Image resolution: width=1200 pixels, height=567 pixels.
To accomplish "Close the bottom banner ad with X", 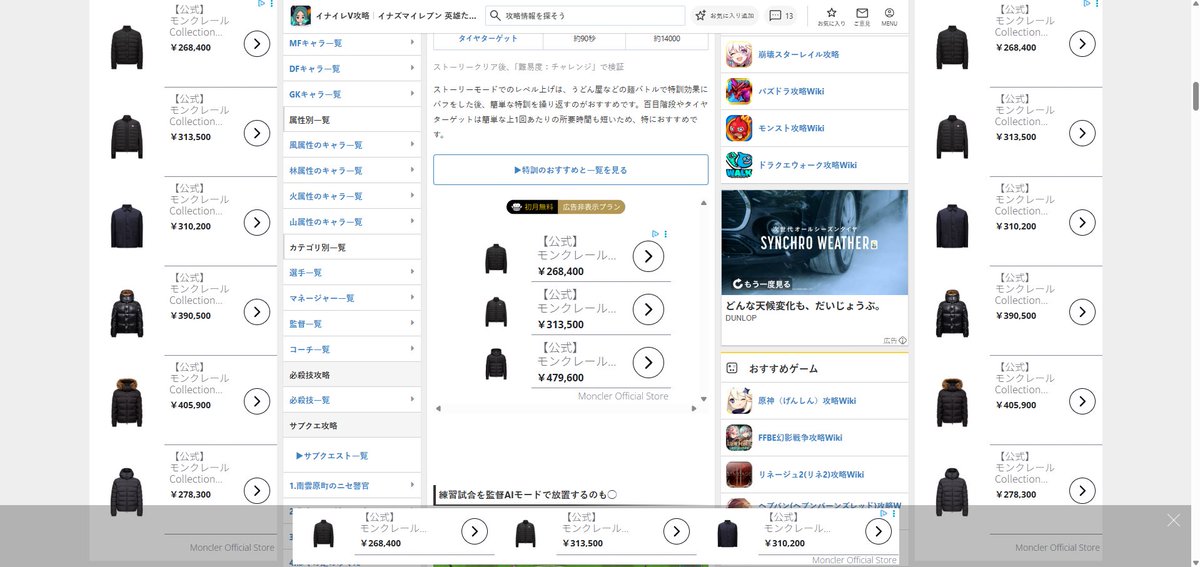I will tap(1173, 520).
